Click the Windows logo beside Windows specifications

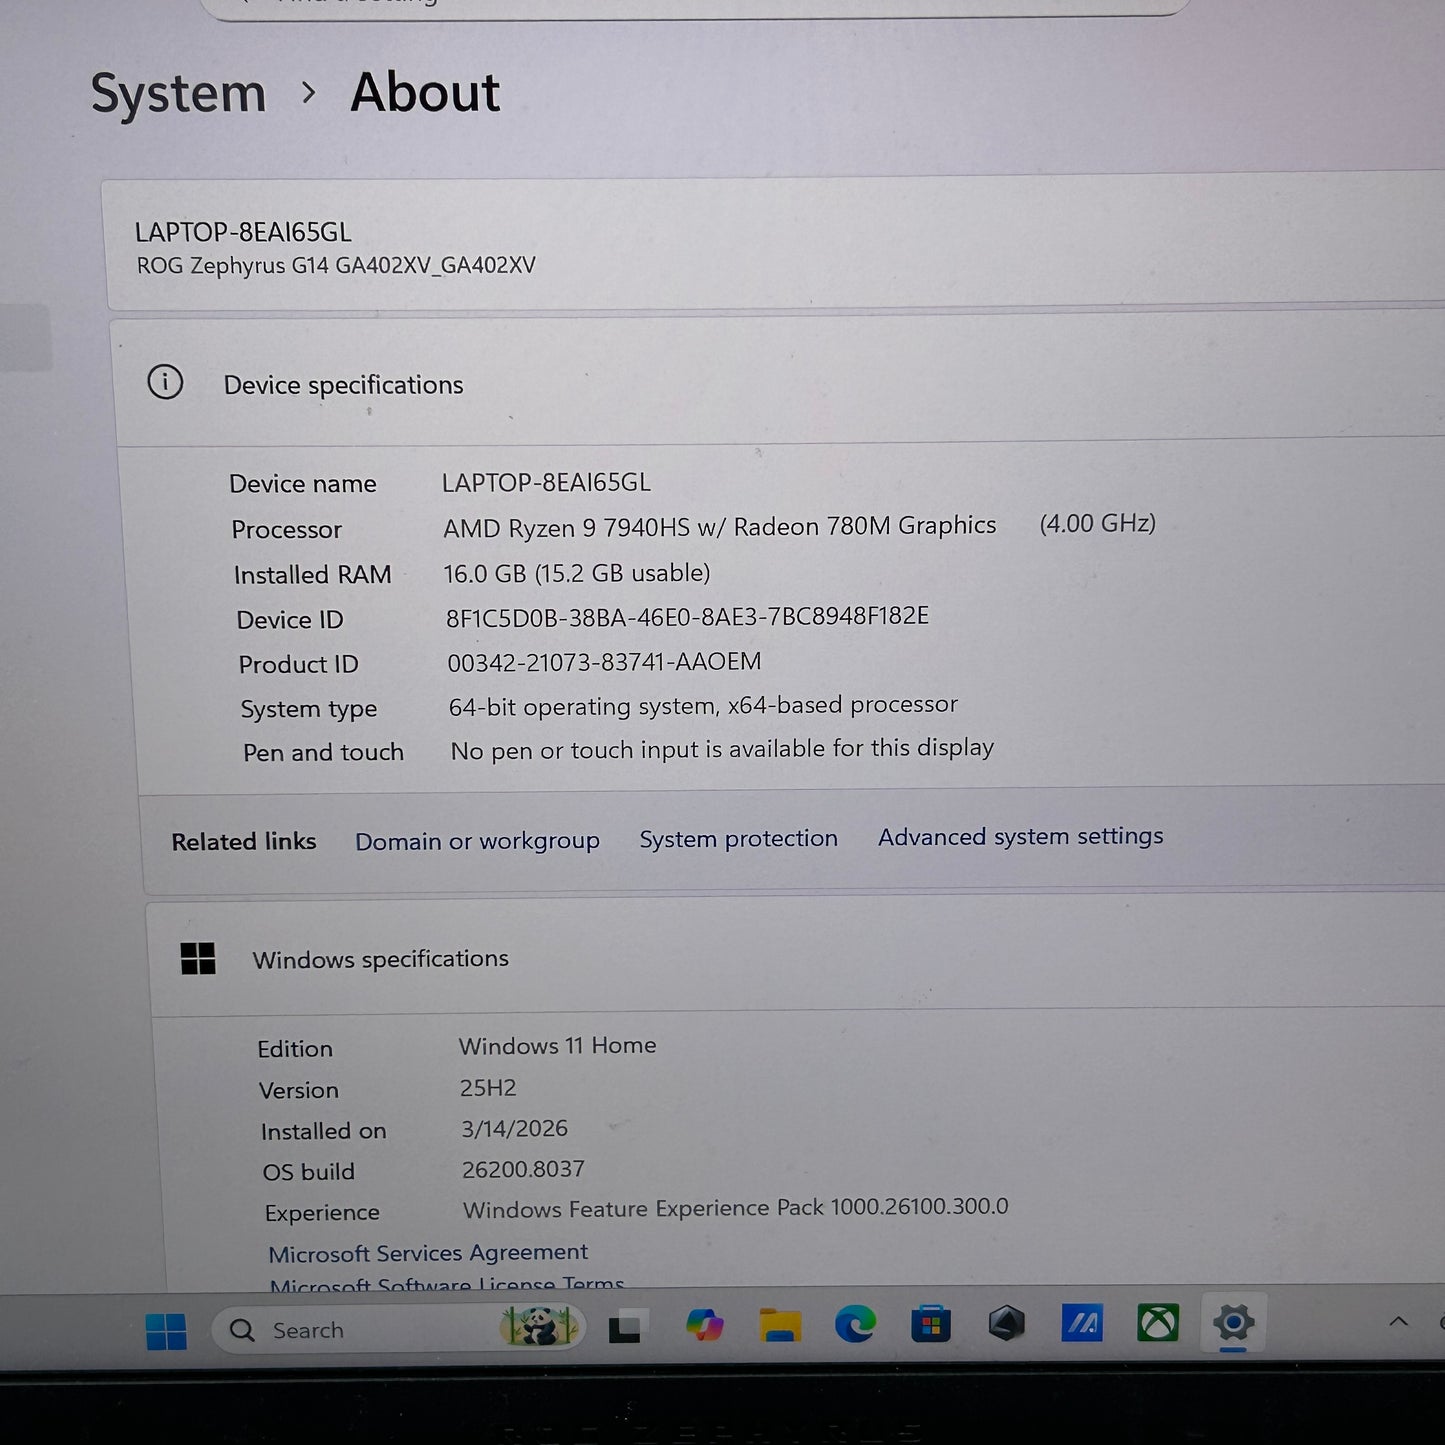point(199,958)
